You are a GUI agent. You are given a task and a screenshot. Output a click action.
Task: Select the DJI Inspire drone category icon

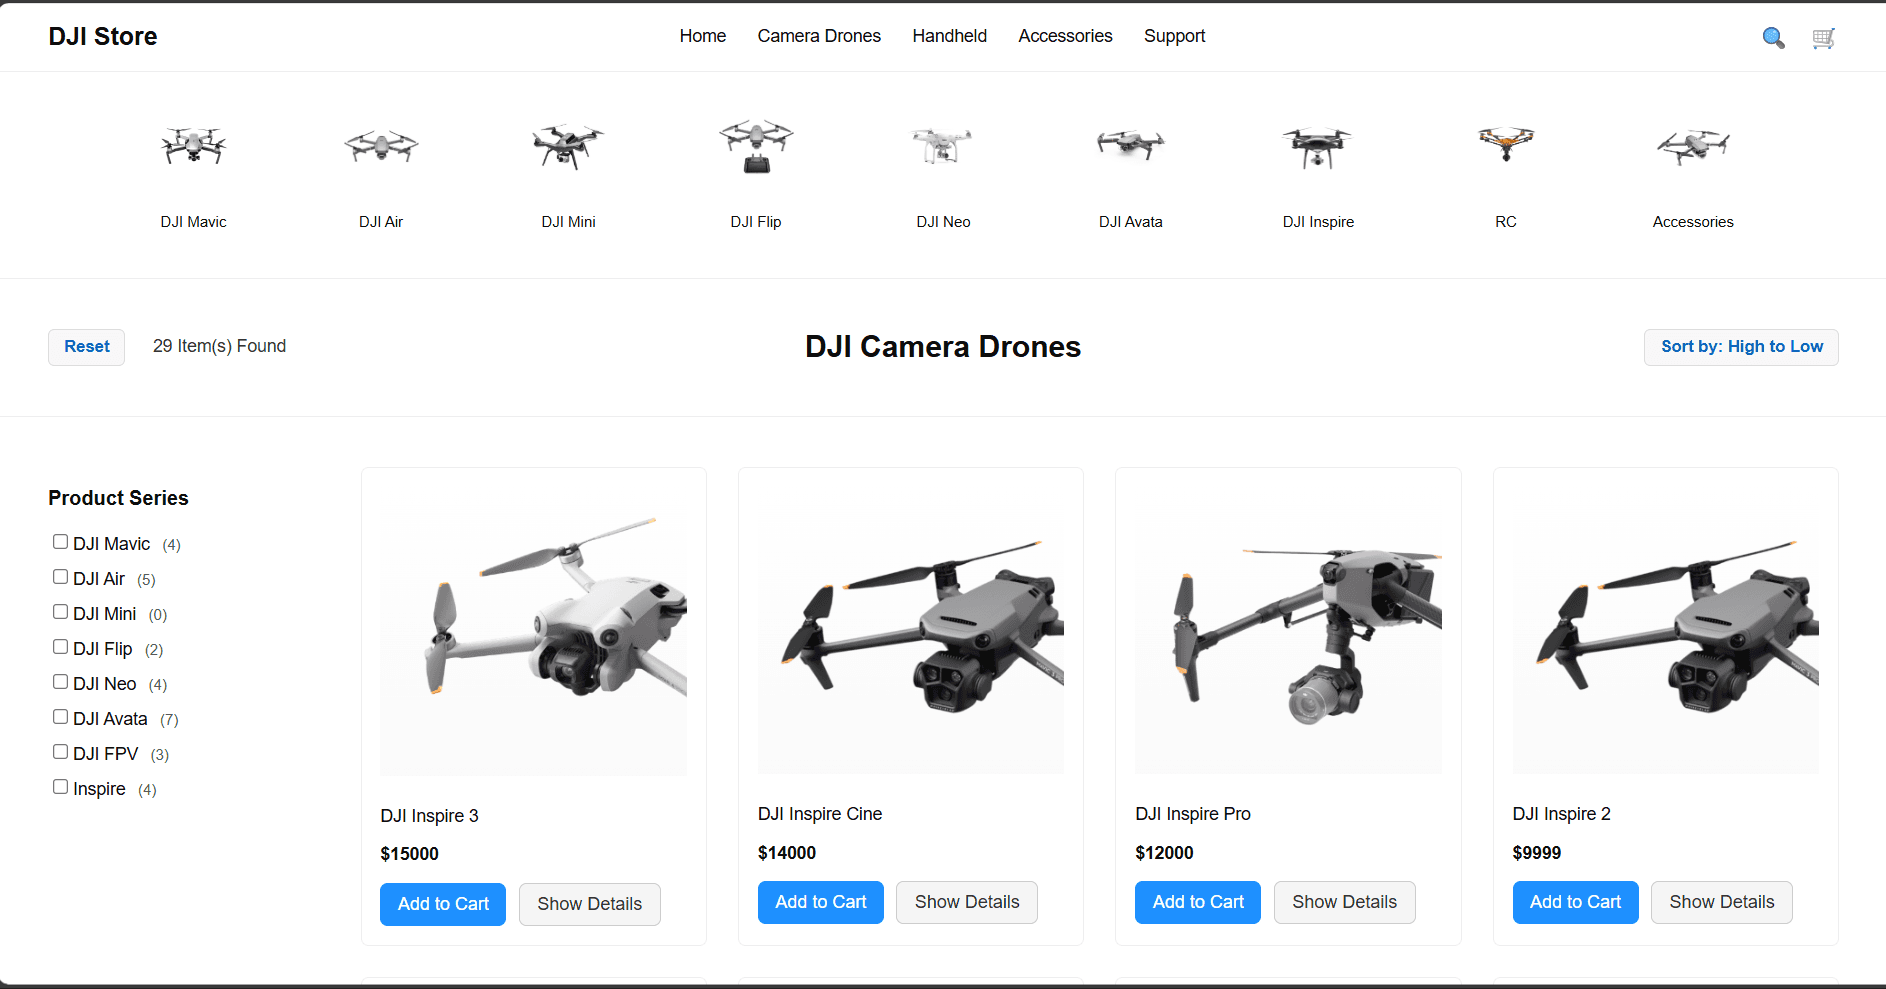[x=1318, y=146]
